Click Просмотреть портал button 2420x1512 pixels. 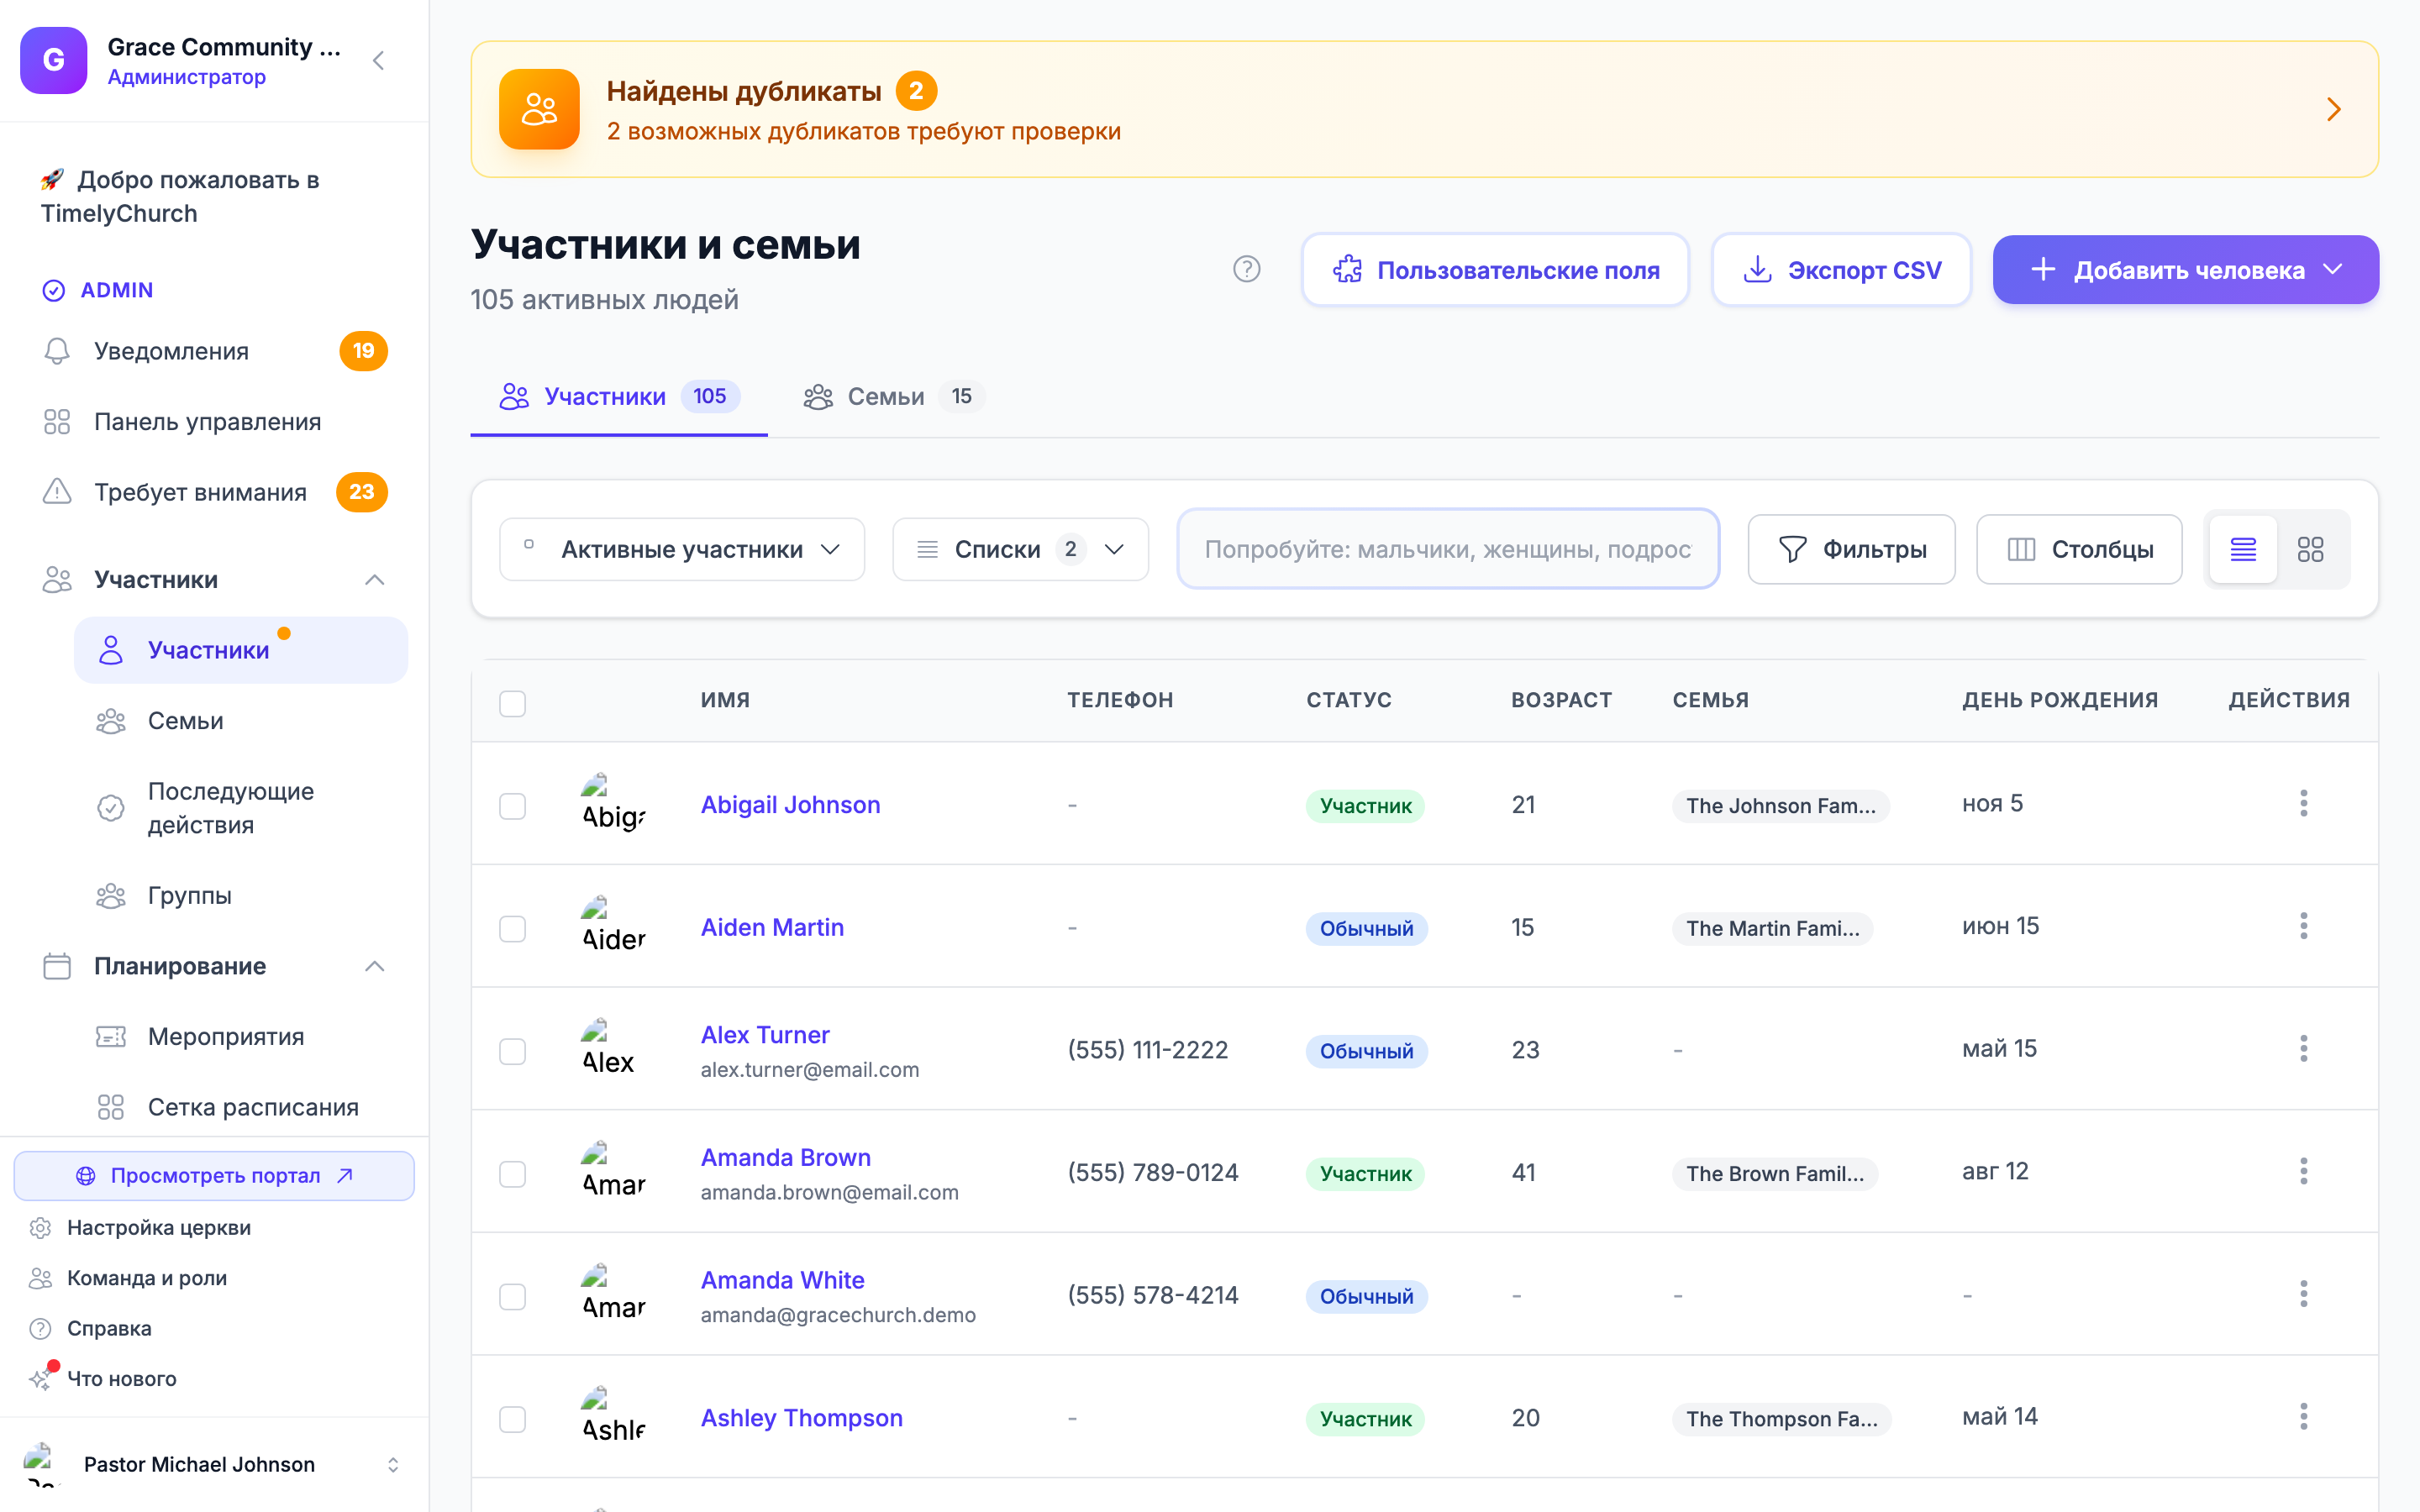214,1175
